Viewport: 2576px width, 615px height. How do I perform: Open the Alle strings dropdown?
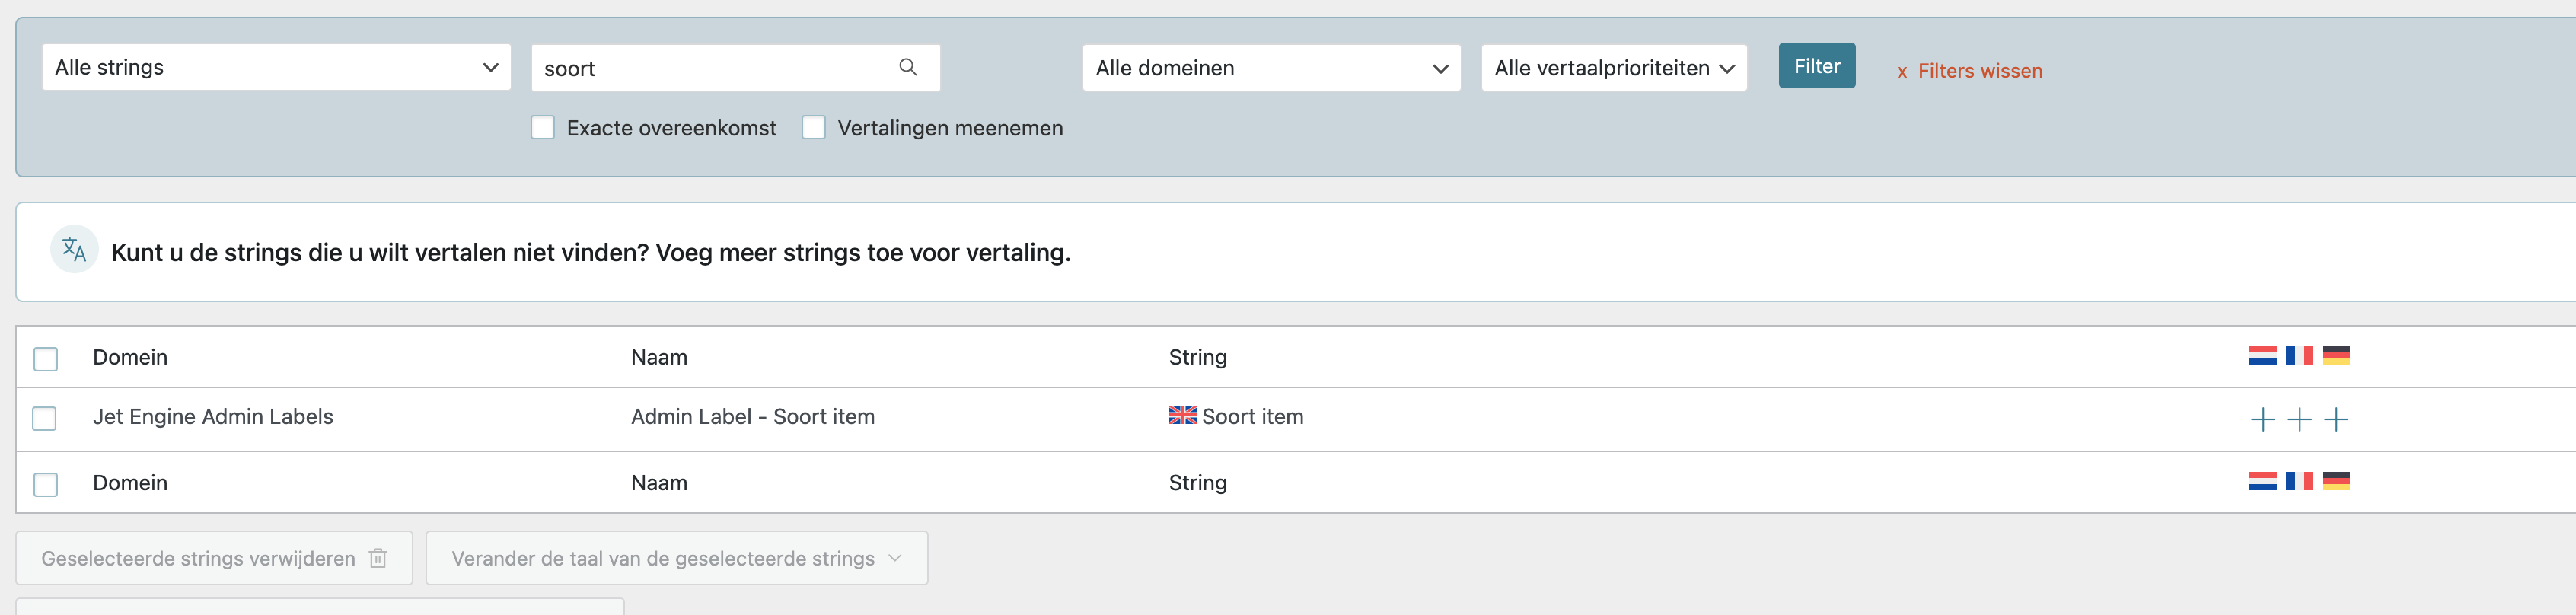pos(276,67)
